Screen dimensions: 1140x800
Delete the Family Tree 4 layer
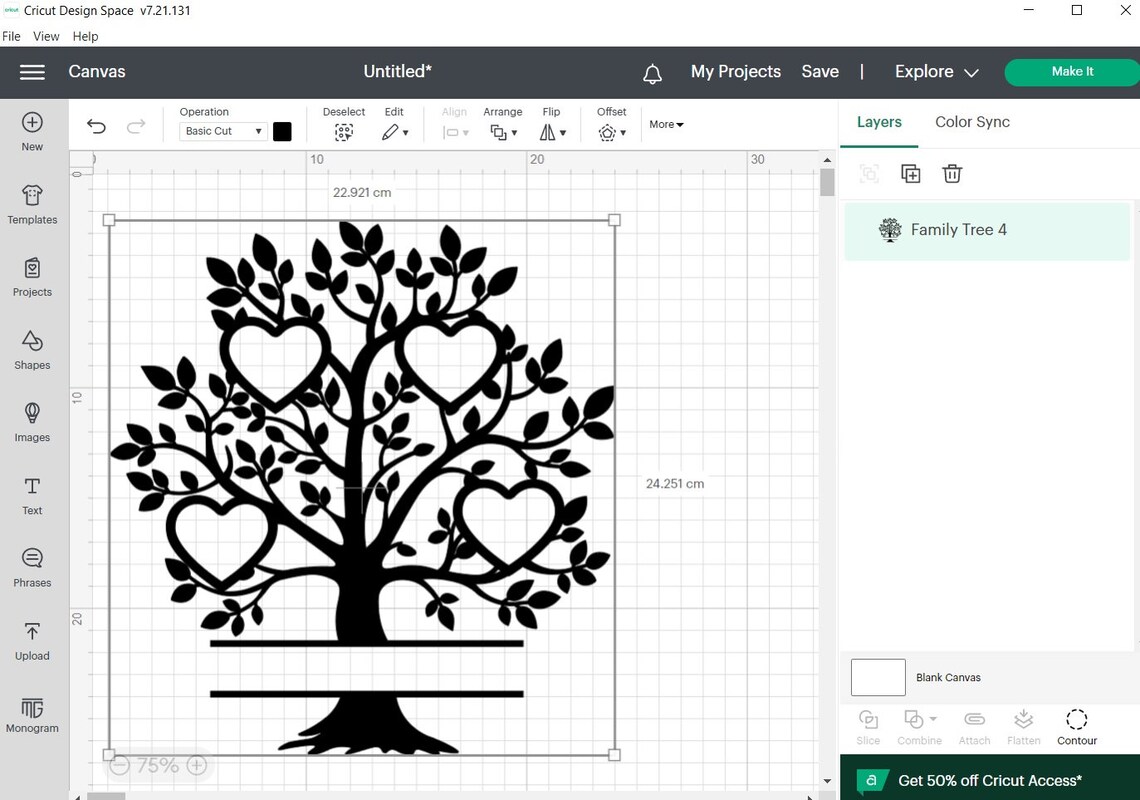click(x=952, y=173)
